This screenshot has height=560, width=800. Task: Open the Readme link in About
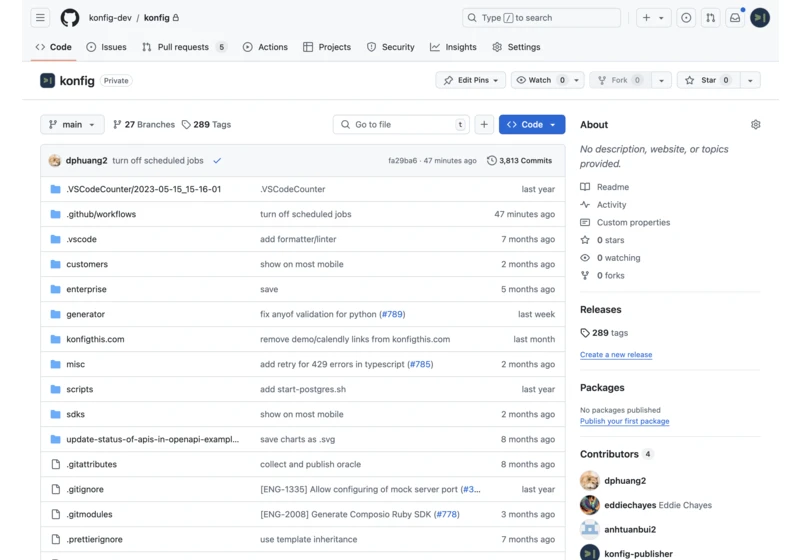point(605,187)
